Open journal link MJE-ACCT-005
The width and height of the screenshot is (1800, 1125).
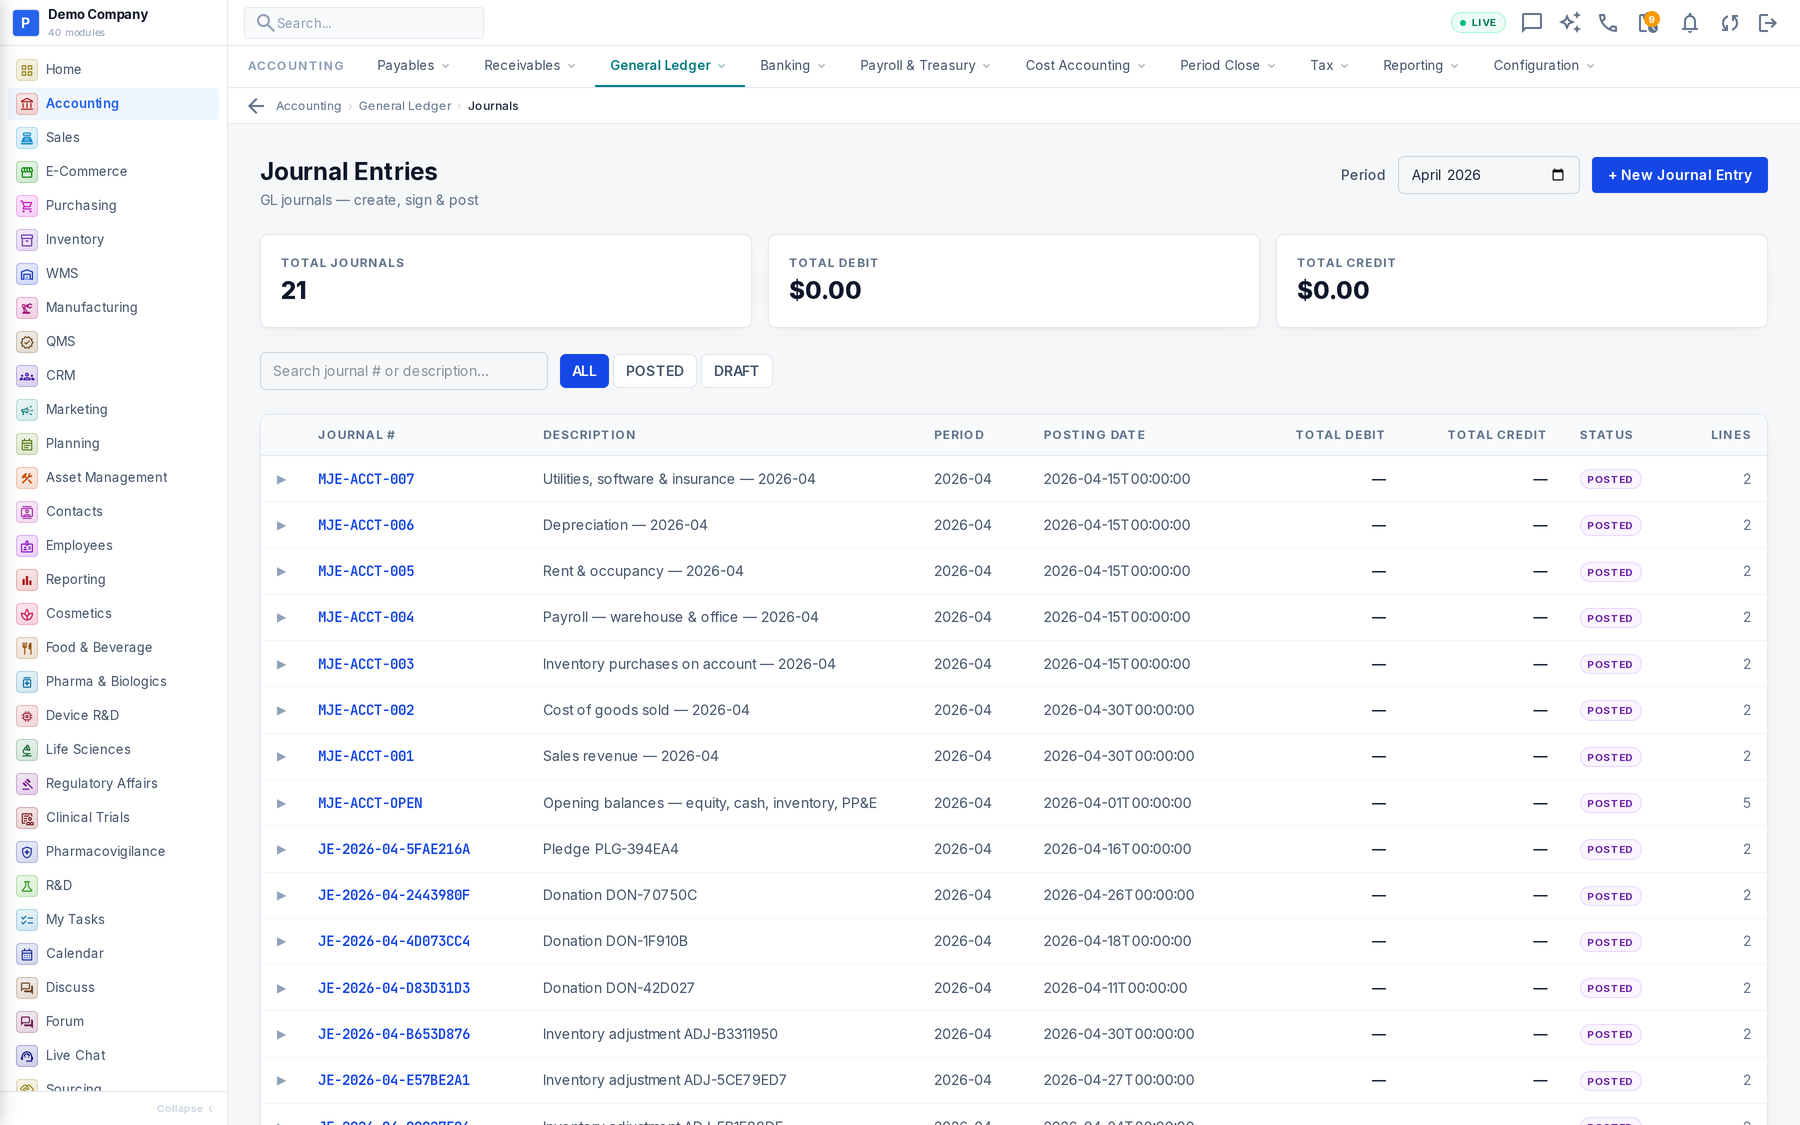point(366,572)
